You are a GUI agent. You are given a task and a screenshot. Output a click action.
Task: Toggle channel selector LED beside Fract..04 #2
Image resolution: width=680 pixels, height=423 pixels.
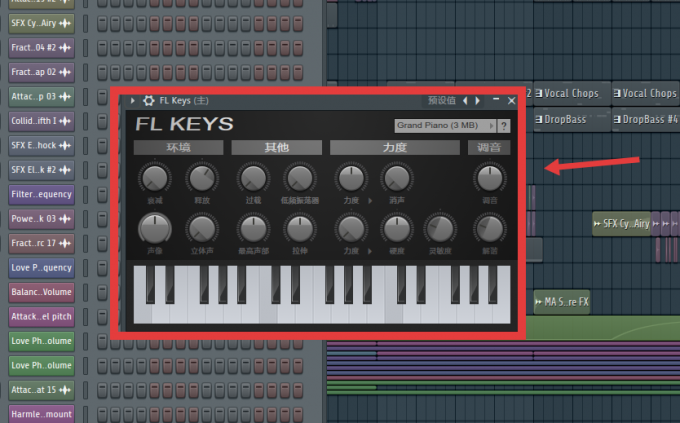tap(85, 48)
